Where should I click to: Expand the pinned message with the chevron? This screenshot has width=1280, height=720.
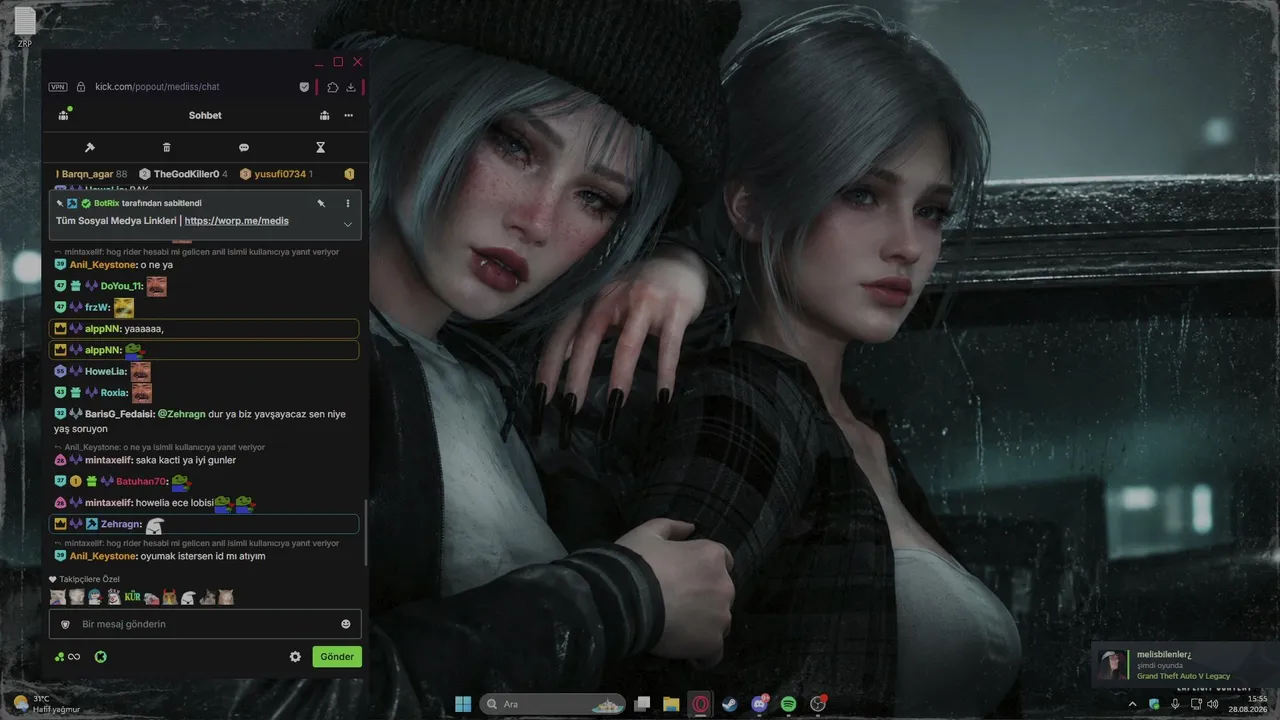pyautogui.click(x=348, y=224)
